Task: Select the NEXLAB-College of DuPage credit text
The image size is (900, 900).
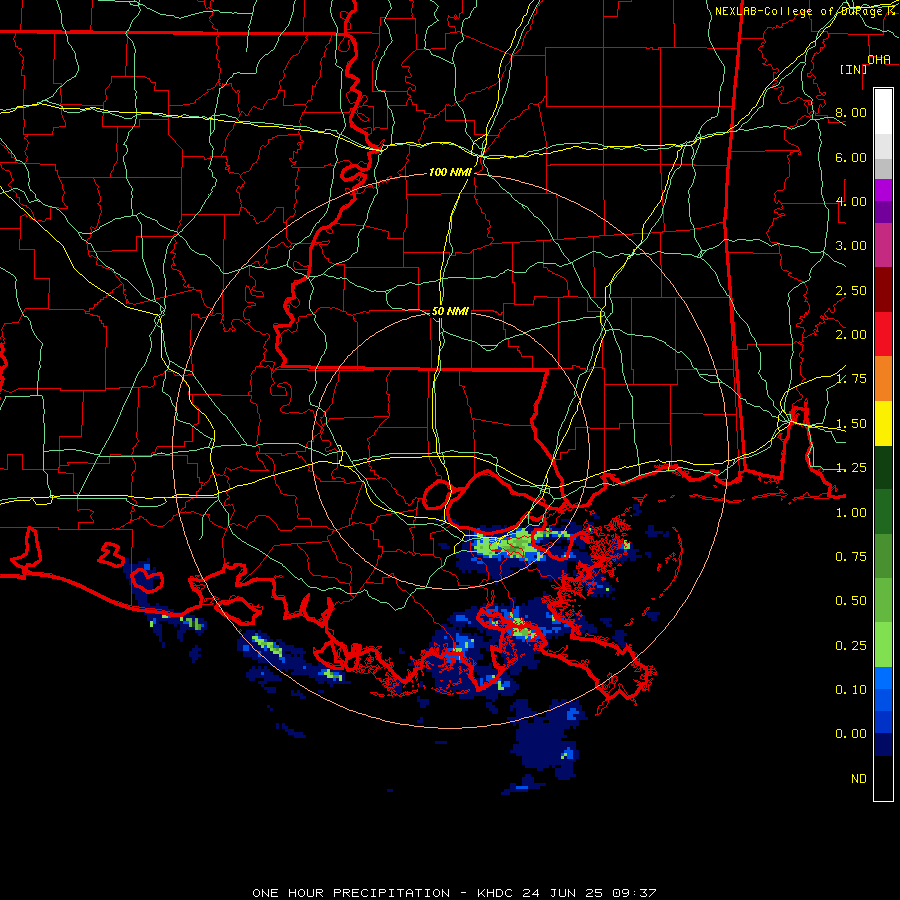Action: click(x=800, y=11)
